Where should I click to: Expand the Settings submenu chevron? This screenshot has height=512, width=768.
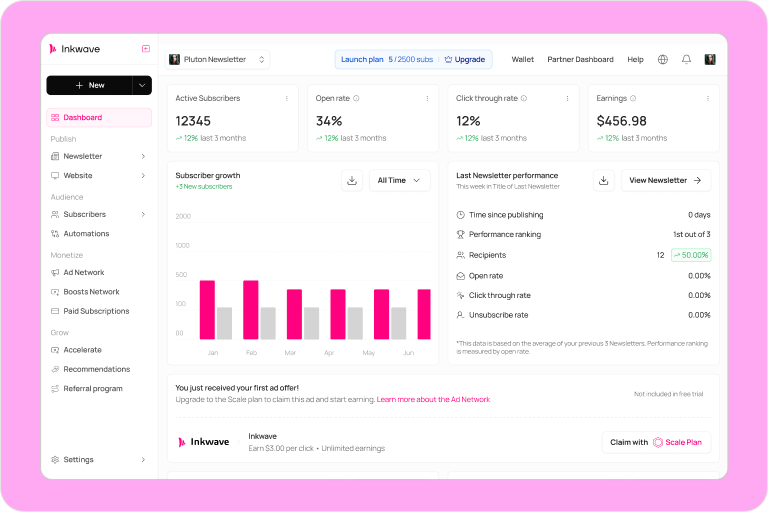coord(143,460)
